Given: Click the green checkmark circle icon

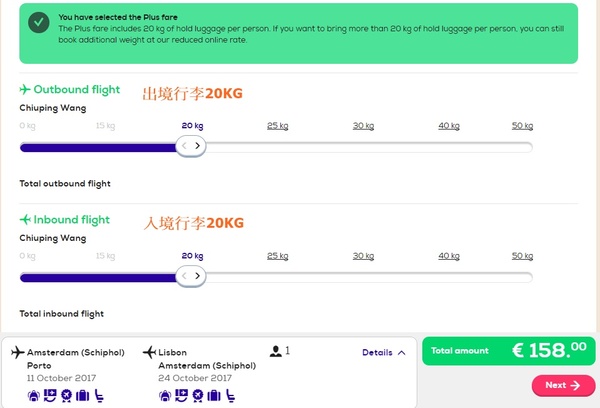Looking at the screenshot, I should [39, 24].
